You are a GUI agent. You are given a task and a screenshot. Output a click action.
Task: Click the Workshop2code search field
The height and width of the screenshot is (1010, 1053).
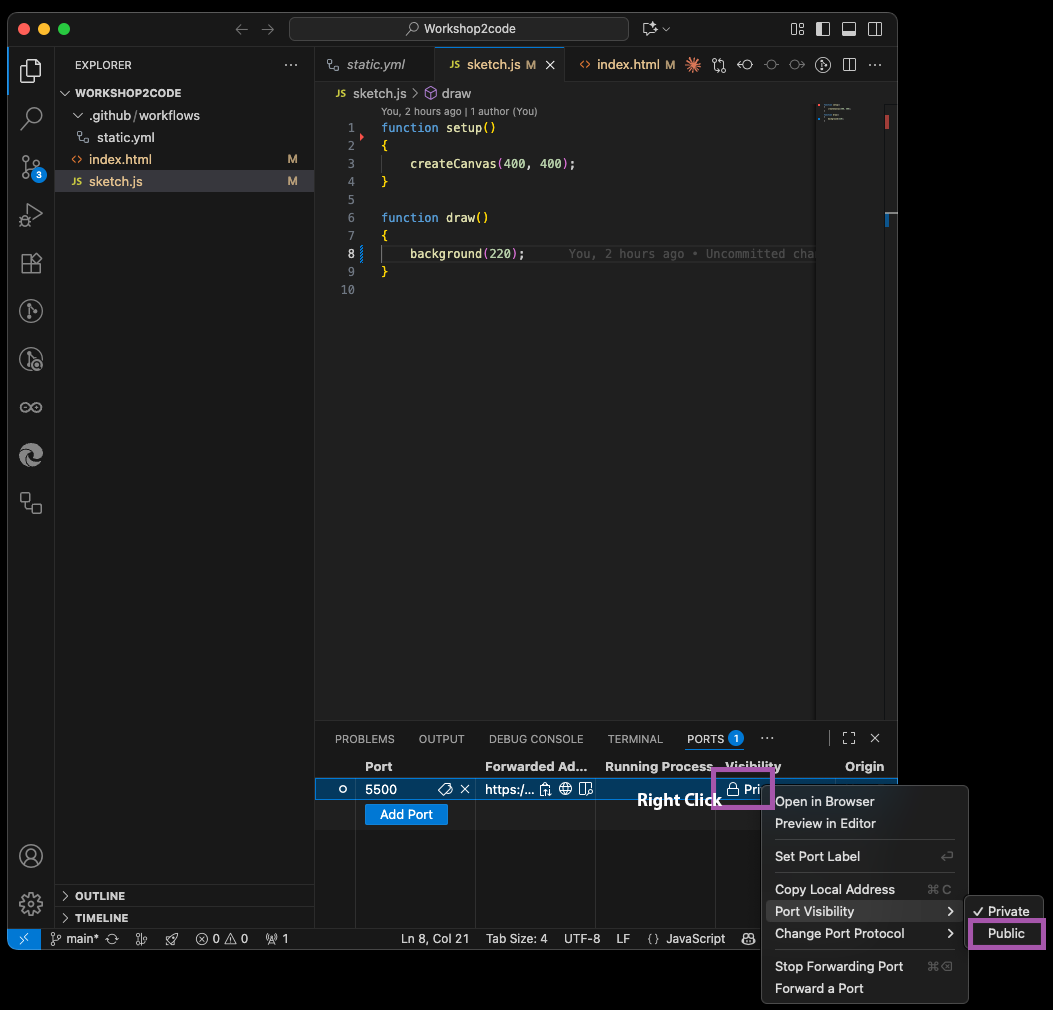point(459,29)
